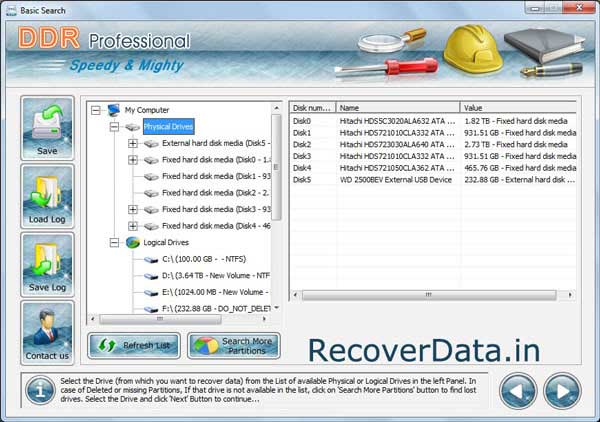
Task: Expand the External hard disk media Disk5 node
Action: pyautogui.click(x=133, y=144)
